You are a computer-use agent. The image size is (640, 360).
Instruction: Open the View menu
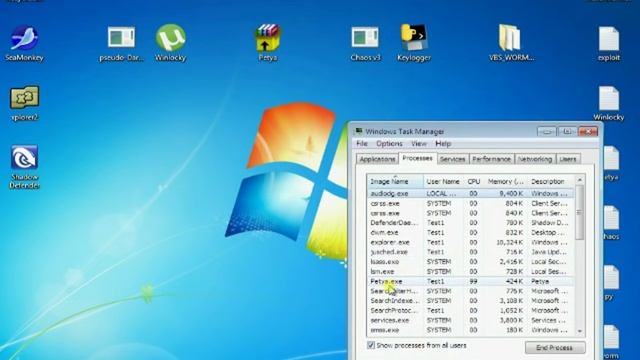pyautogui.click(x=419, y=144)
